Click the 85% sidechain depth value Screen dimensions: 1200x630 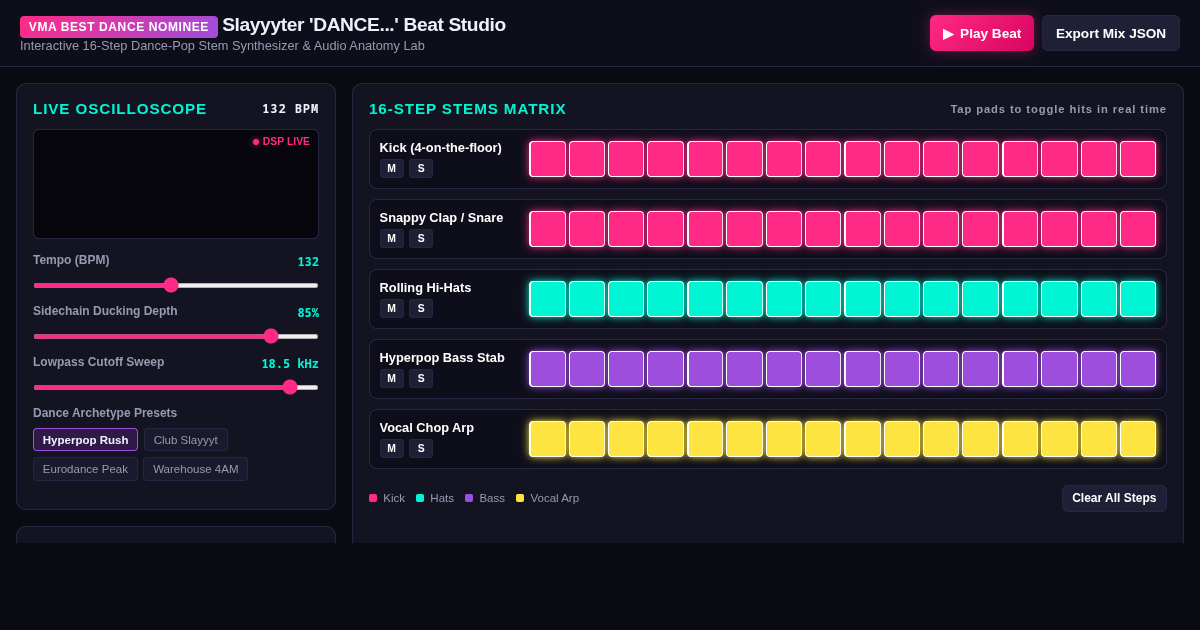pos(308,313)
